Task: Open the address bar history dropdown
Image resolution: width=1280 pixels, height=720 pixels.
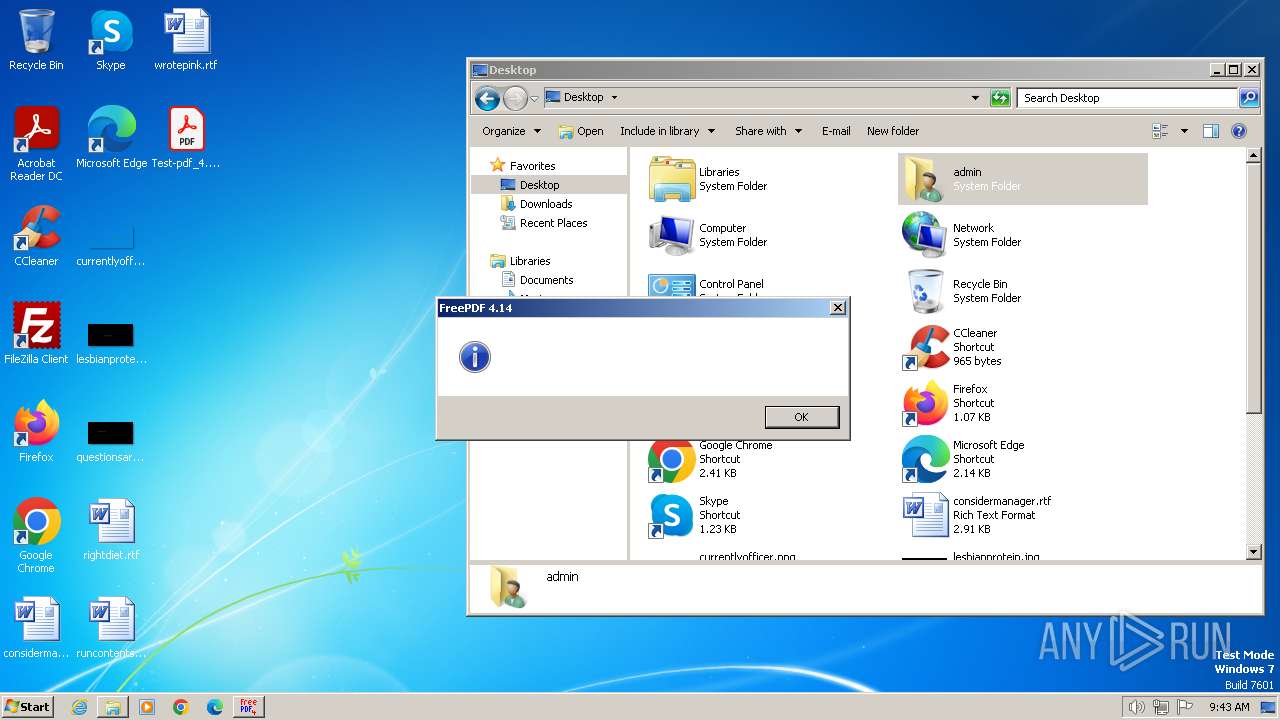Action: pos(975,98)
